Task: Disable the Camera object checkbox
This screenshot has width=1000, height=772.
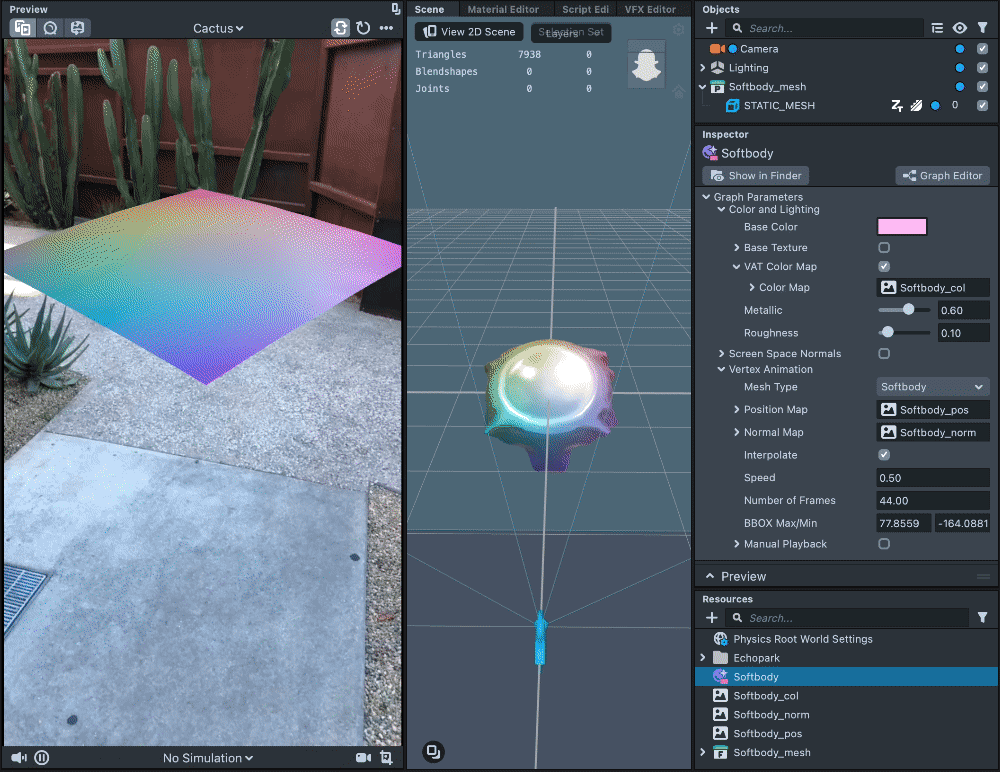Action: pyautogui.click(x=982, y=49)
